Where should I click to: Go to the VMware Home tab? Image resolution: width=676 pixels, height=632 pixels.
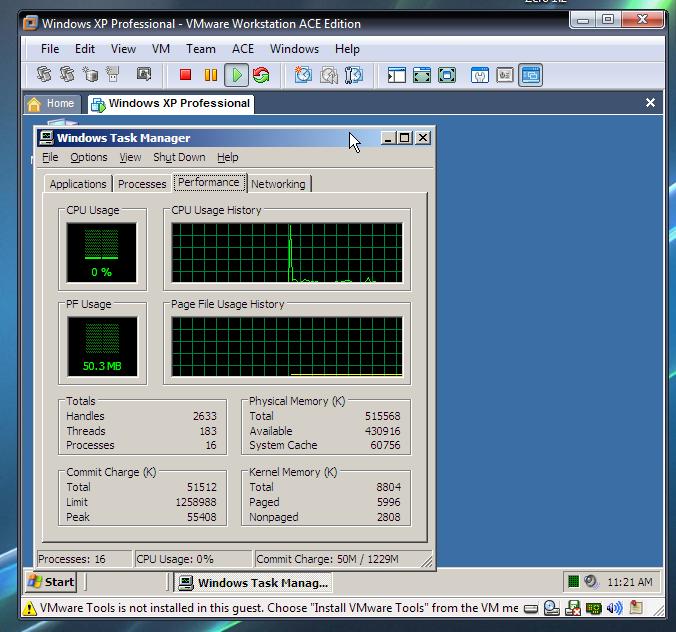(52, 104)
